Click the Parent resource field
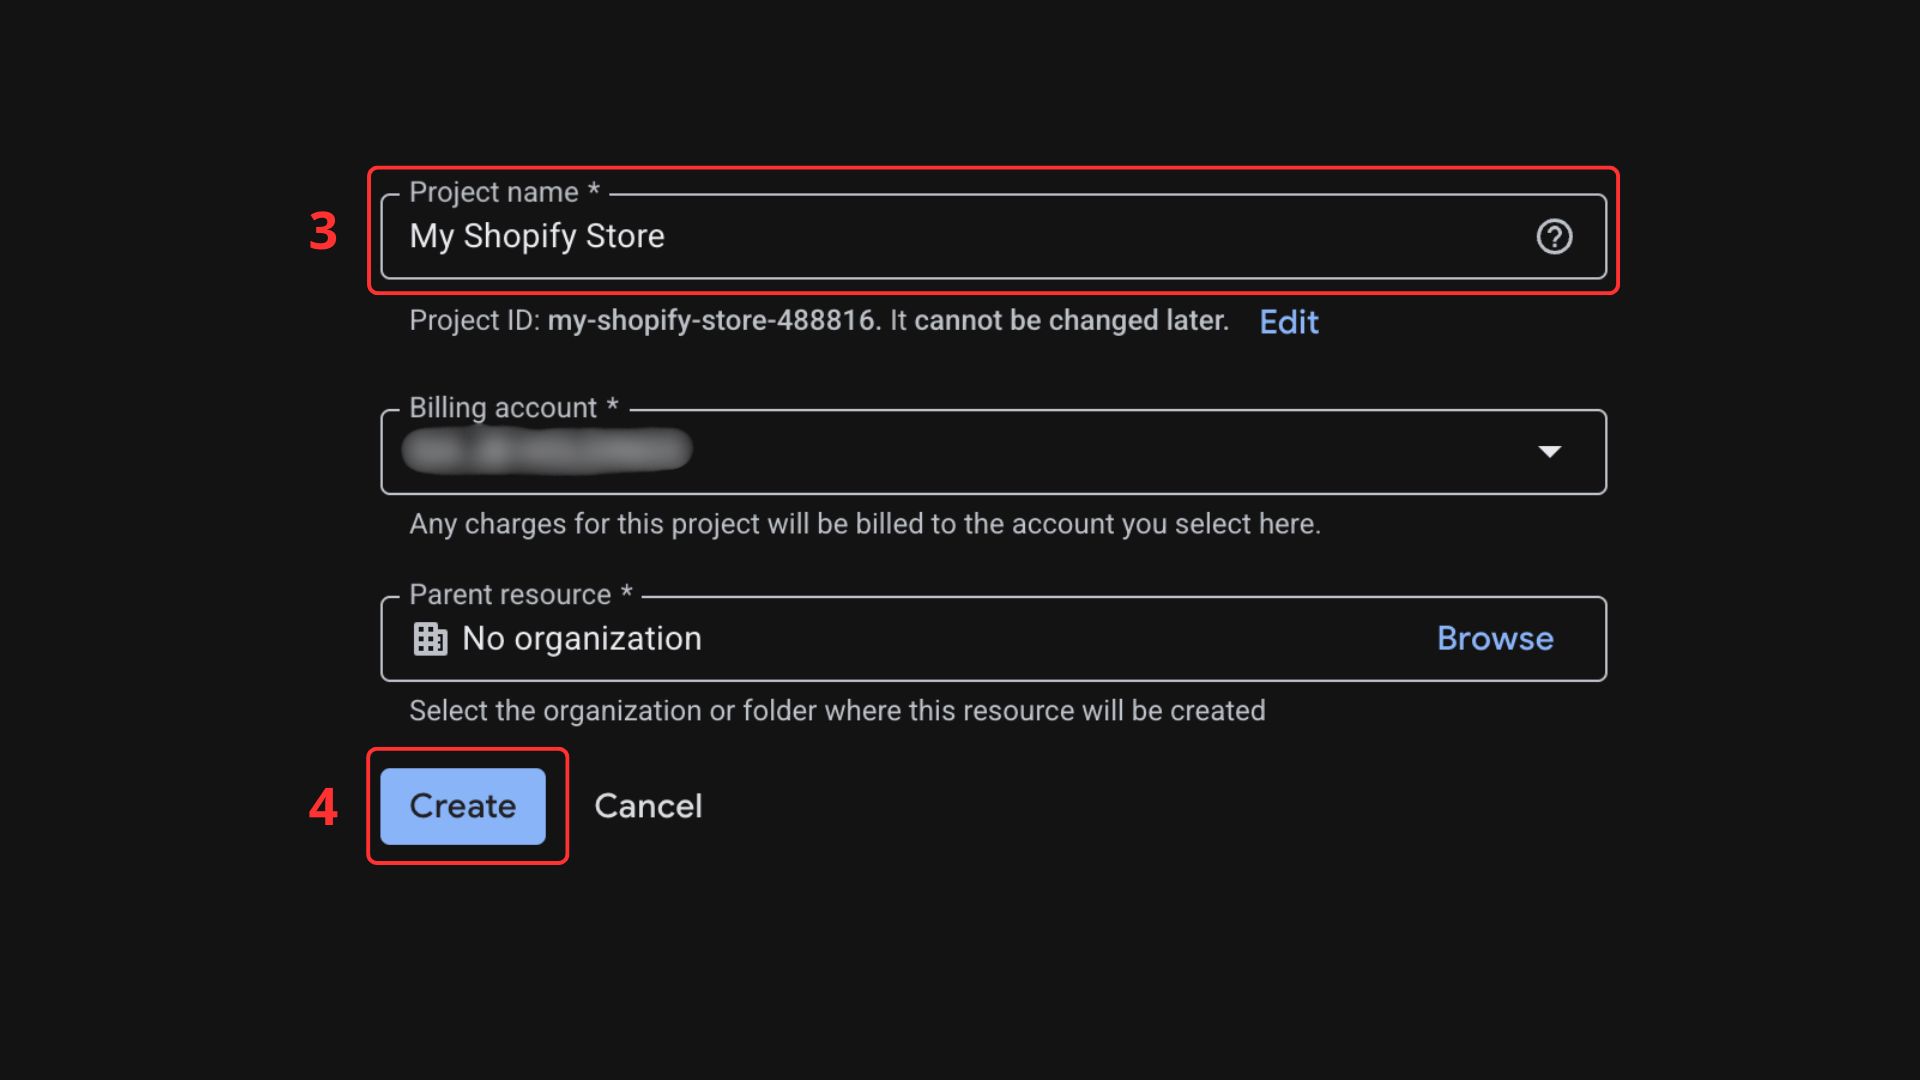Viewport: 1920px width, 1080px height. point(1000,639)
